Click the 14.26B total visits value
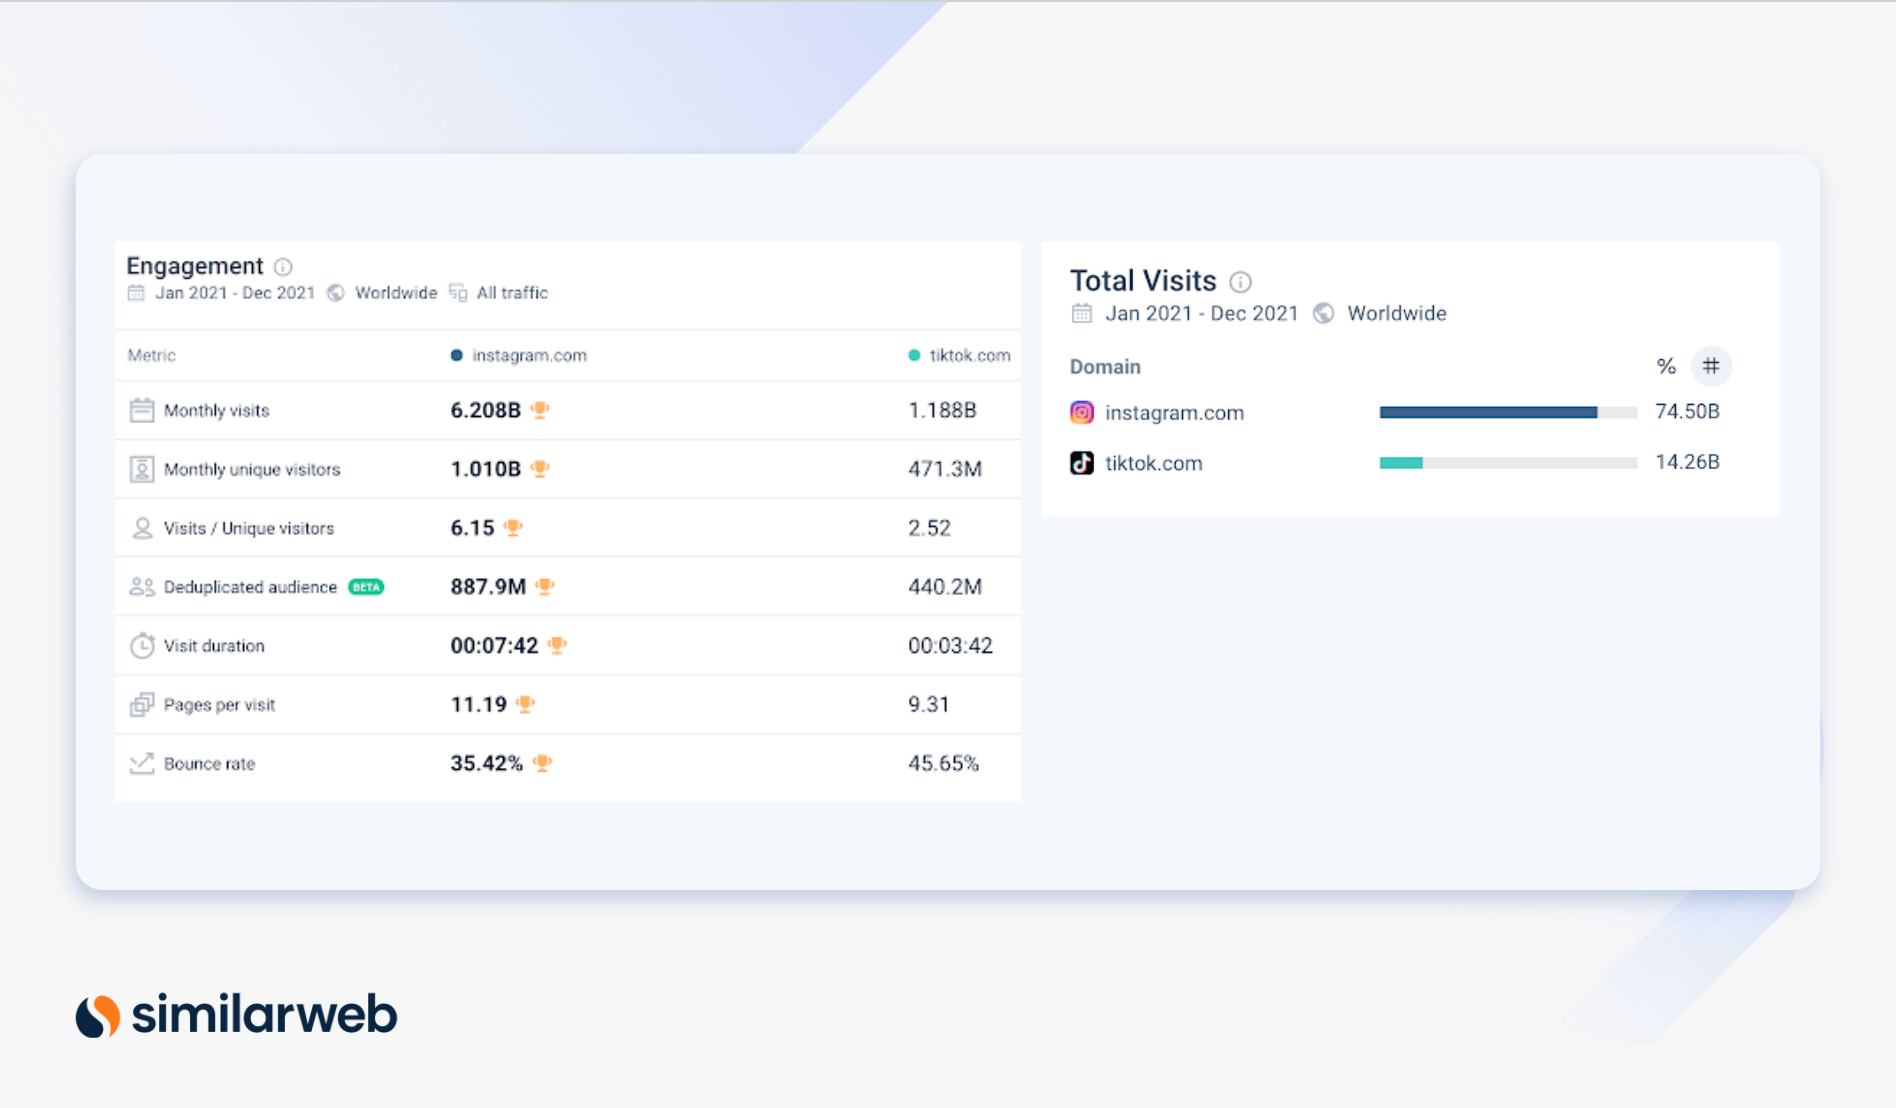 1687,462
